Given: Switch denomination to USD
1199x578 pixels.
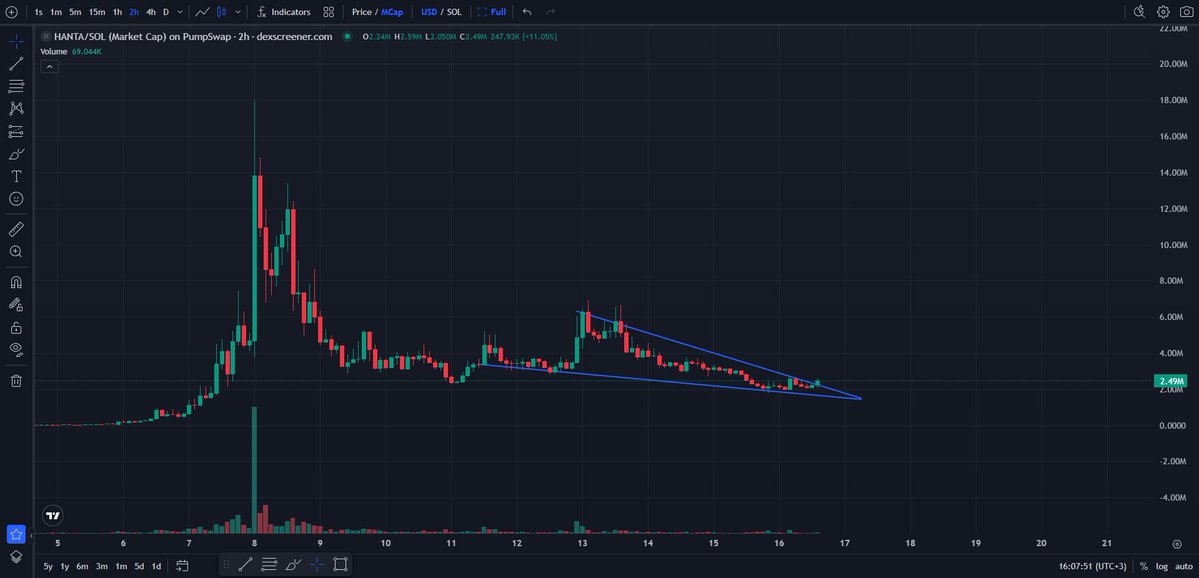Looking at the screenshot, I should [x=429, y=12].
